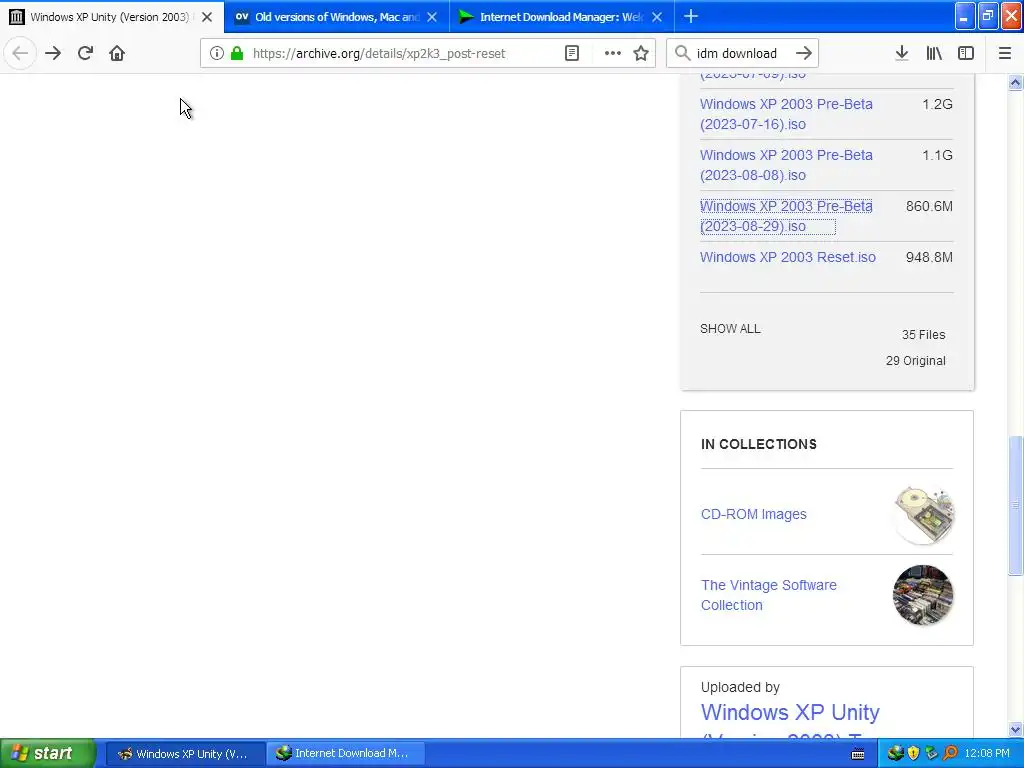
Task: Open CD-ROM Images collection thumbnail
Action: click(923, 515)
